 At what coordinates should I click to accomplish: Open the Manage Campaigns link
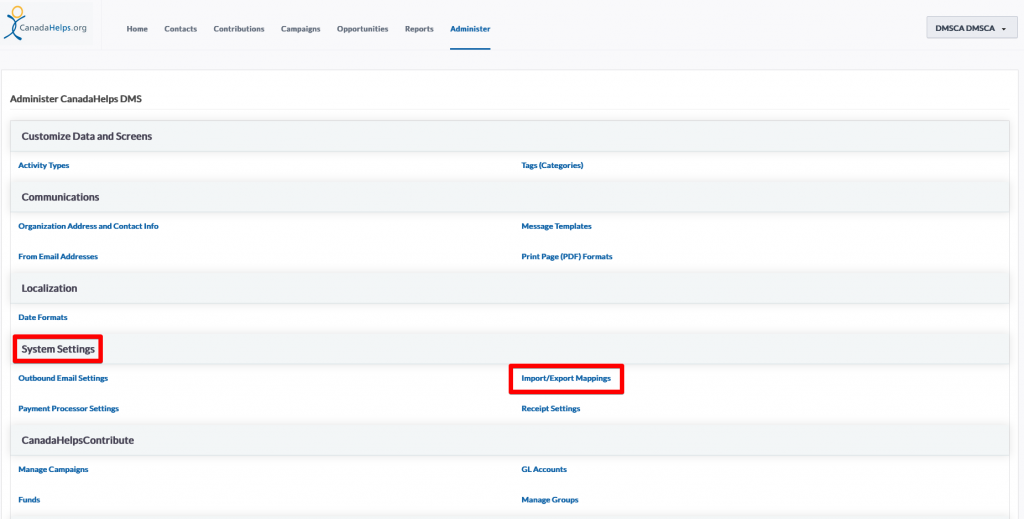[53, 469]
